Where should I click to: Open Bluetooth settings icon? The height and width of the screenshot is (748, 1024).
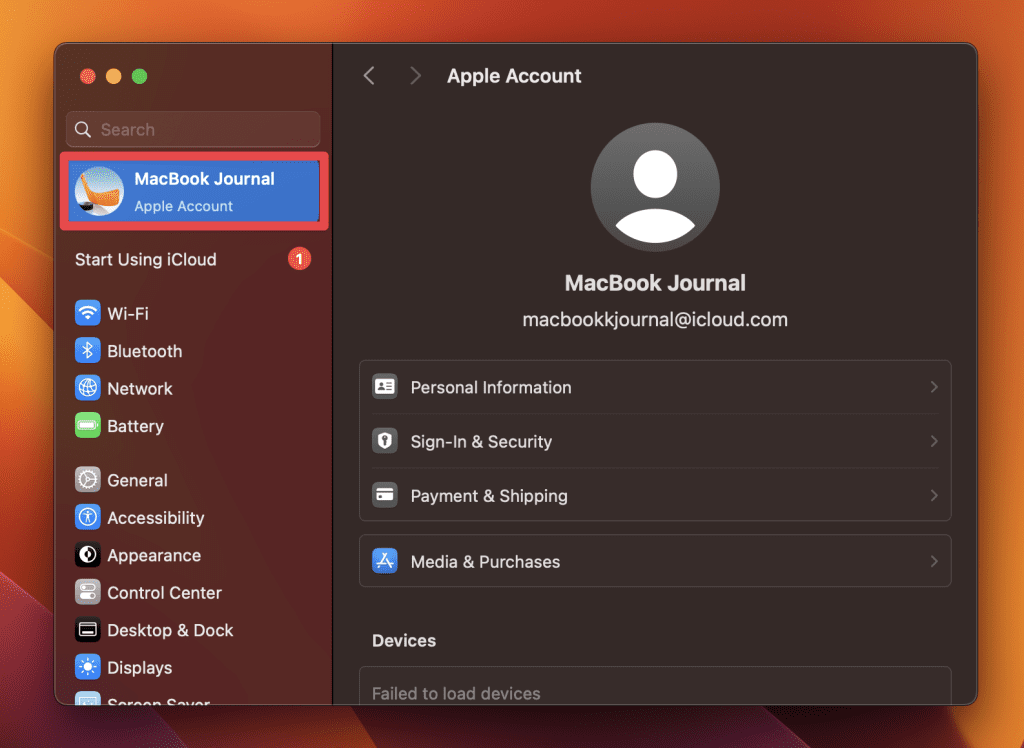[x=88, y=351]
